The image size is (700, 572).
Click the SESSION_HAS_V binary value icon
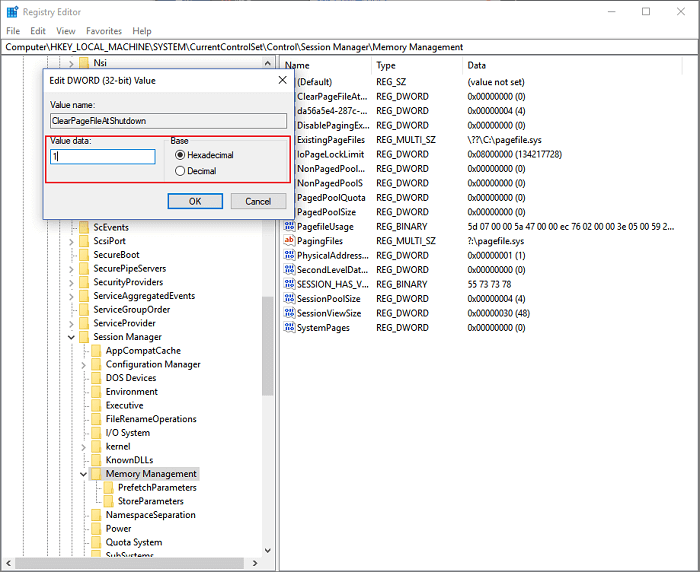[x=289, y=284]
